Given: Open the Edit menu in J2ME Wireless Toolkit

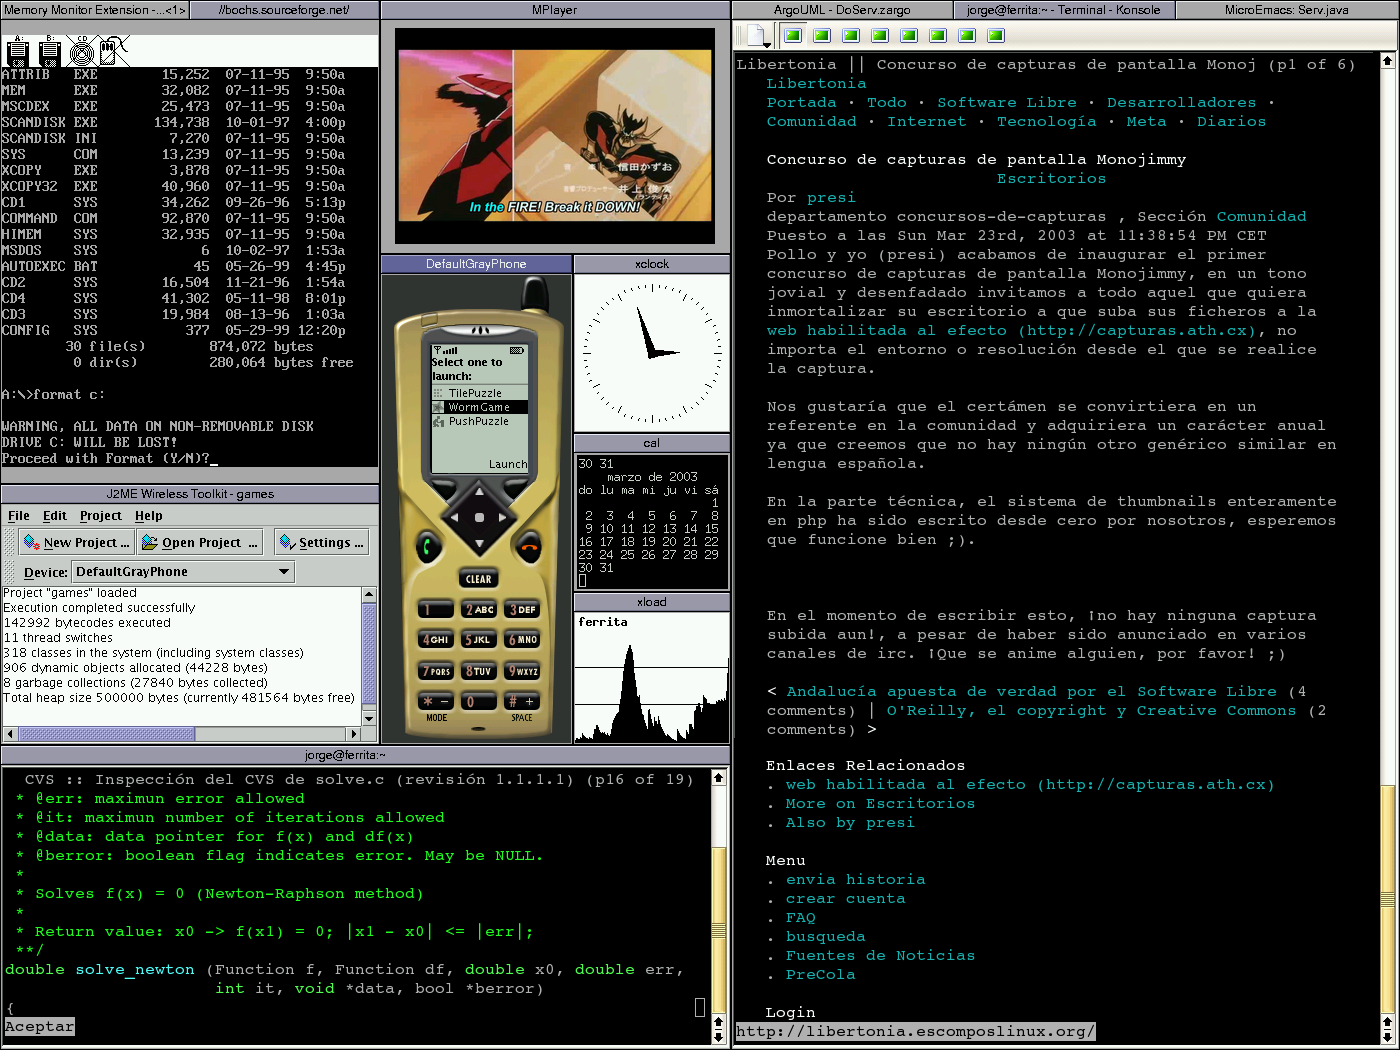Looking at the screenshot, I should tap(55, 516).
